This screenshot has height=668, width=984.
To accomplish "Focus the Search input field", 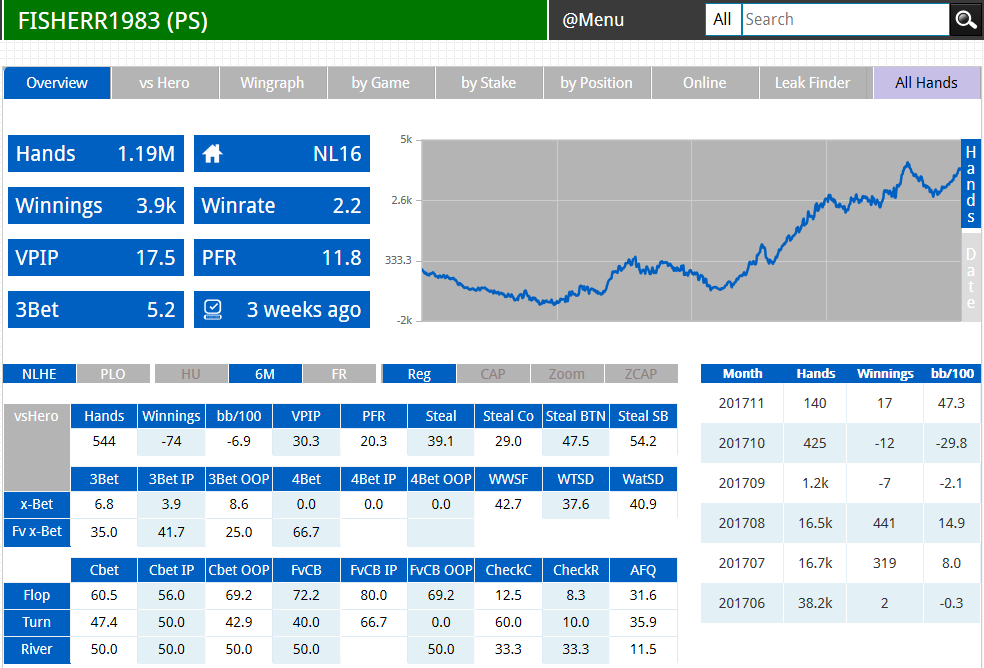I will tap(845, 19).
